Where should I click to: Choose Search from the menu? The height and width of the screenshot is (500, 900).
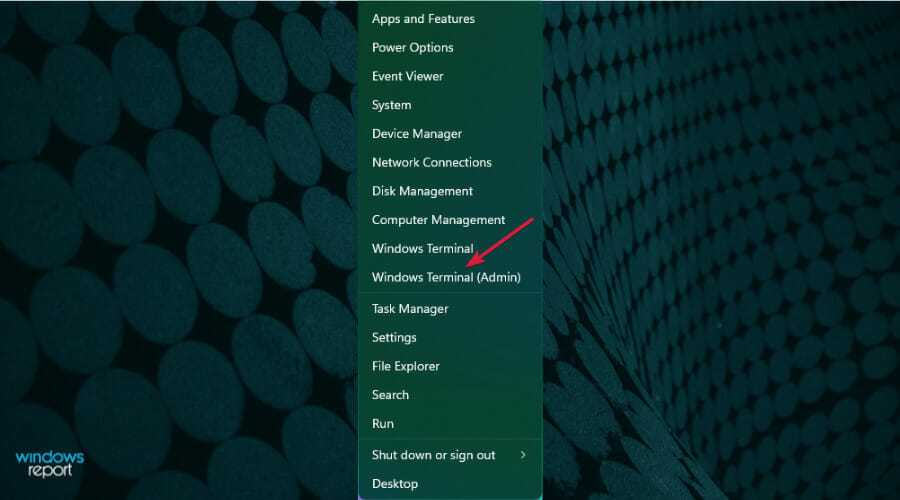pos(390,395)
